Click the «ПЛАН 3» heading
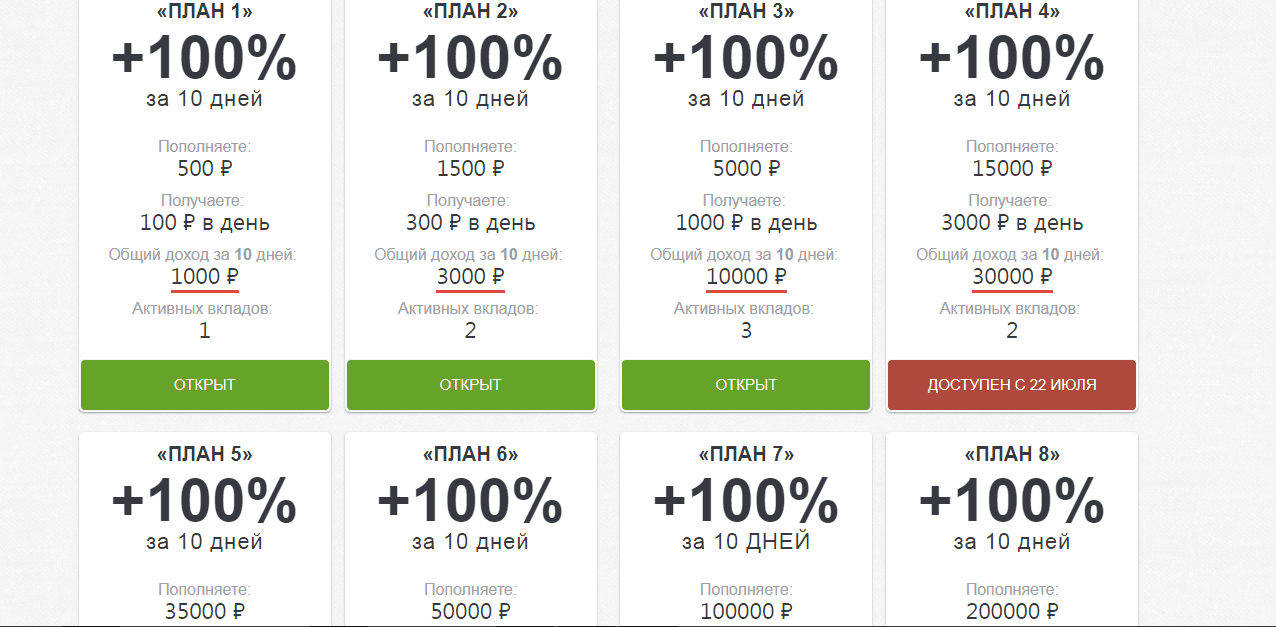1276x627 pixels. [x=746, y=12]
